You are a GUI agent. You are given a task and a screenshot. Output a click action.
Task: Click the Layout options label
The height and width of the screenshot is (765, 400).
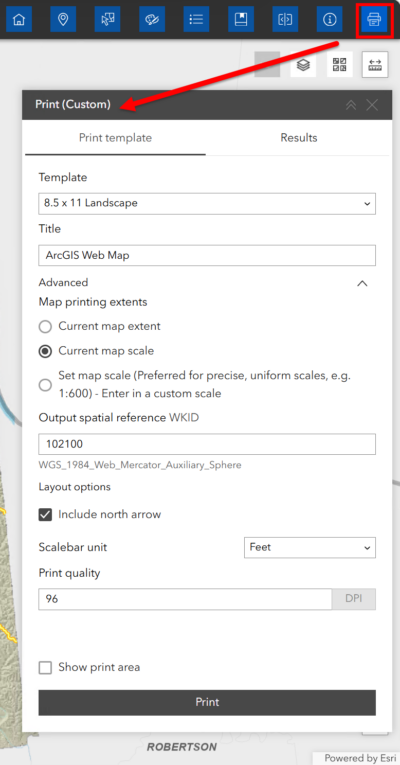[75, 487]
